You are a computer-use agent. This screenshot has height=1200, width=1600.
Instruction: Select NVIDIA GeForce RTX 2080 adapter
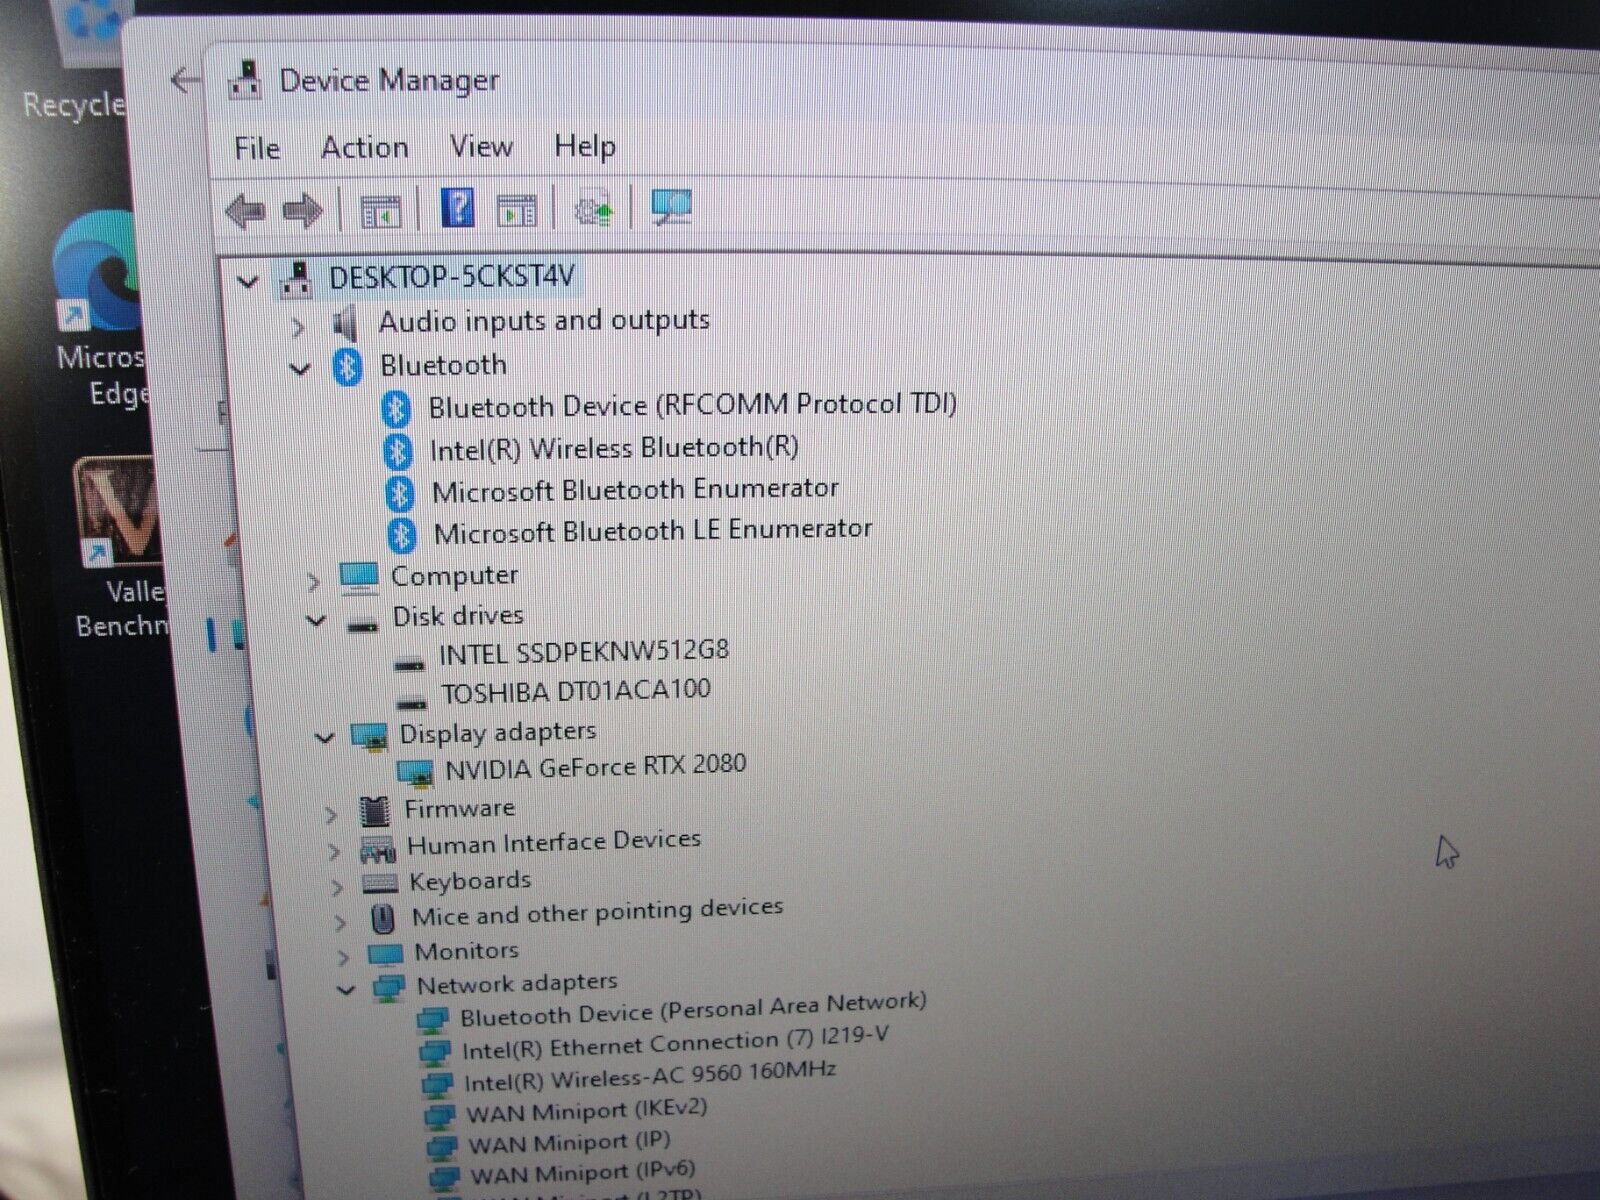tap(596, 767)
